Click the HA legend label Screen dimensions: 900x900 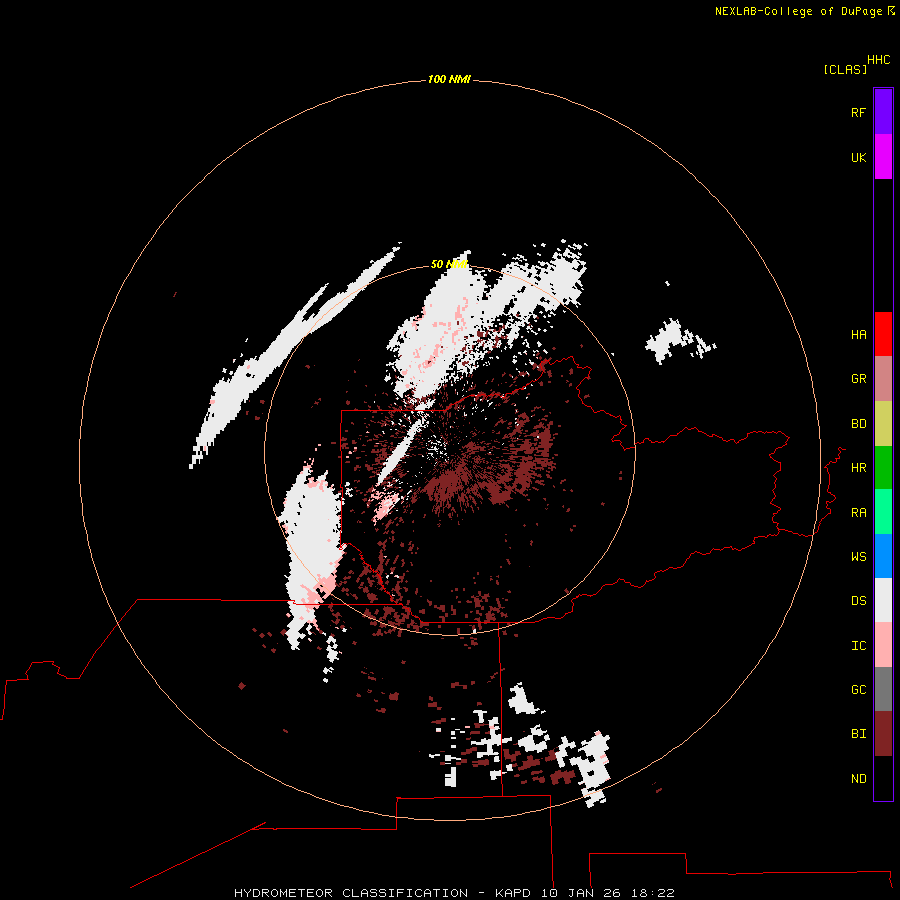(858, 335)
